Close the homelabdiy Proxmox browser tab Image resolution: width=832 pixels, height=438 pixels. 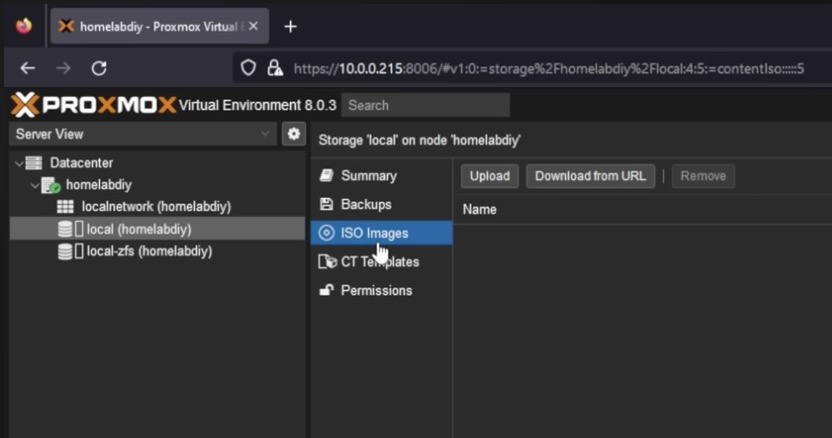254,26
